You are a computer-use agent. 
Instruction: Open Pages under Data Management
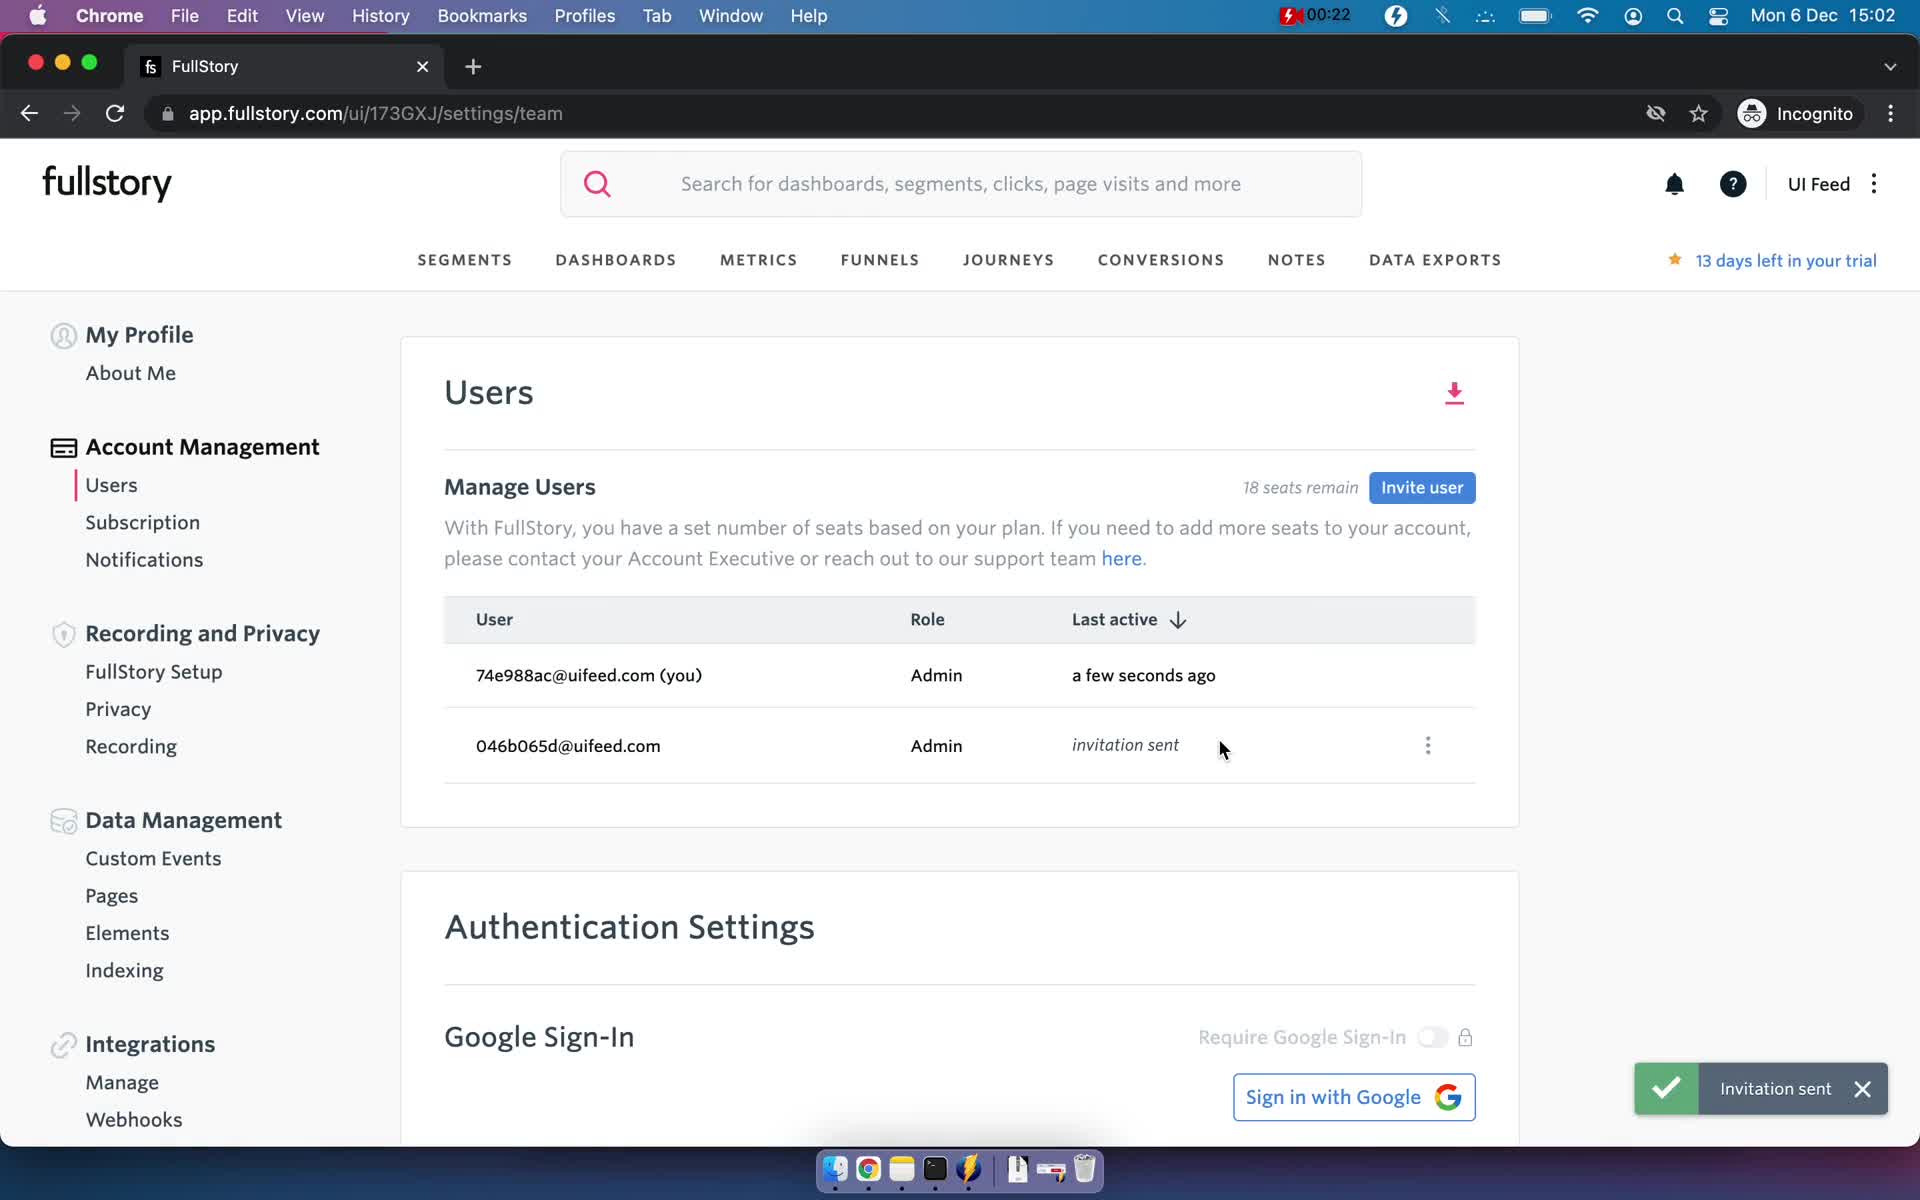pyautogui.click(x=111, y=896)
